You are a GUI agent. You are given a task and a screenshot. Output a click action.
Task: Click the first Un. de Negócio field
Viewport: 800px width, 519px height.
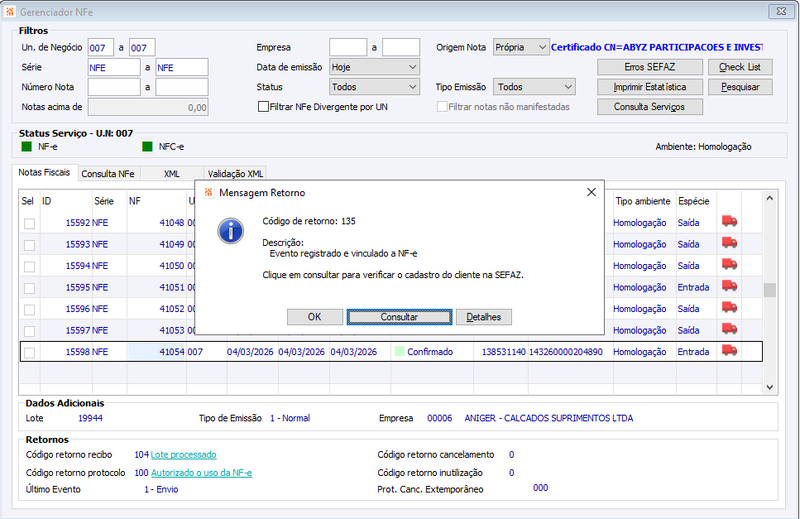point(101,47)
